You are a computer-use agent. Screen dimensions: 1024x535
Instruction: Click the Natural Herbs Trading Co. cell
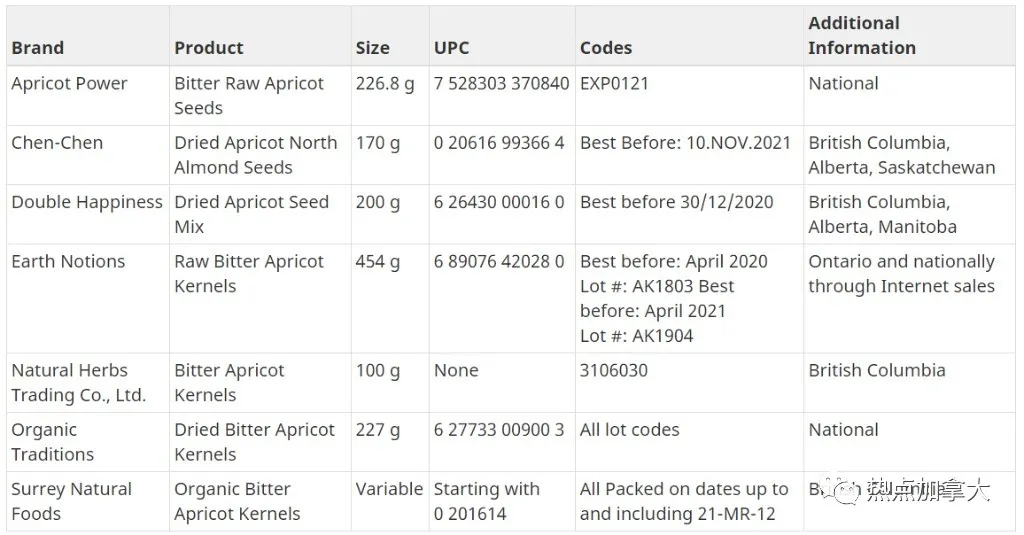88,383
